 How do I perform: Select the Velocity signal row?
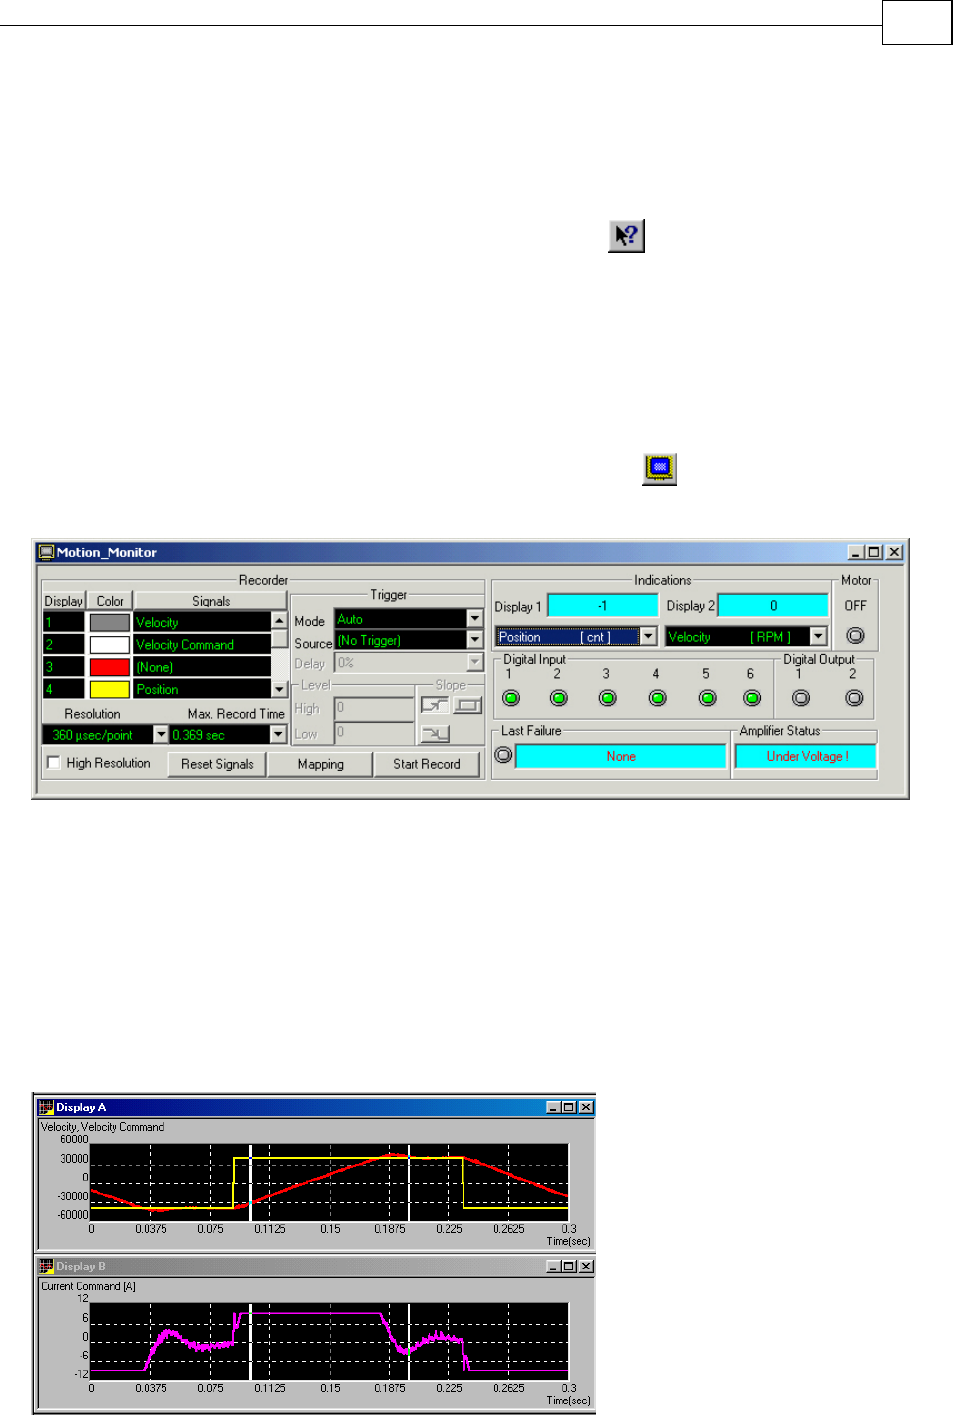(203, 622)
